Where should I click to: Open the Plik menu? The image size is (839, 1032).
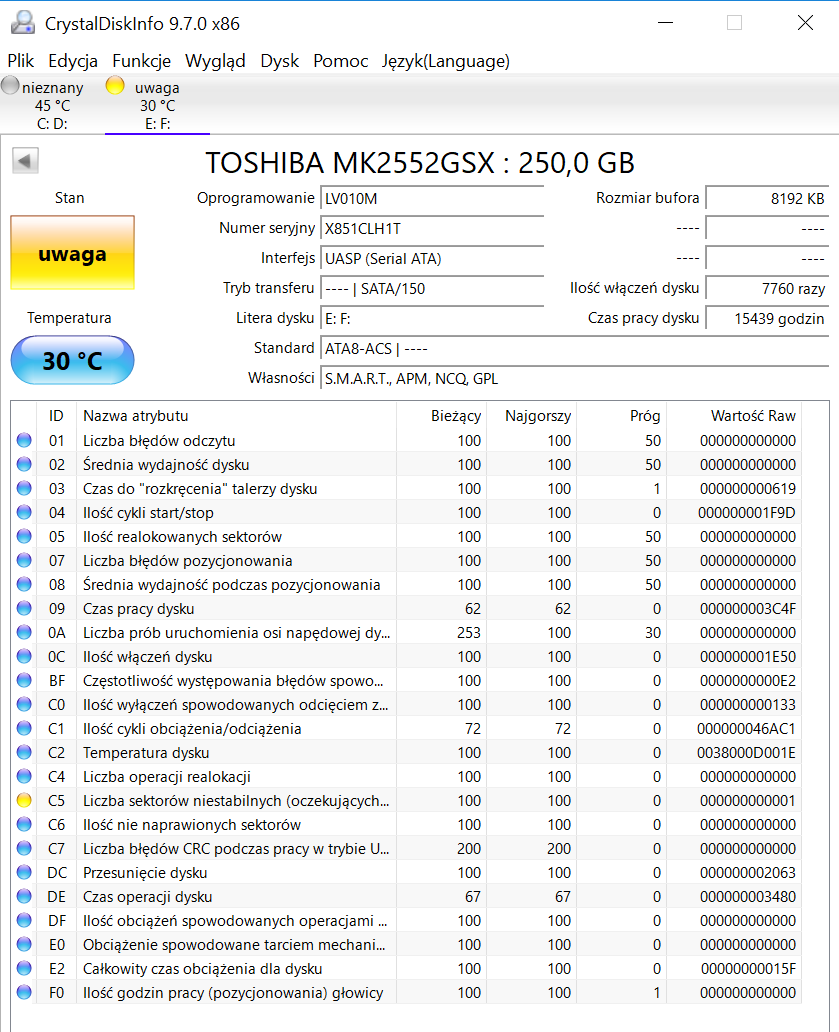(x=20, y=61)
